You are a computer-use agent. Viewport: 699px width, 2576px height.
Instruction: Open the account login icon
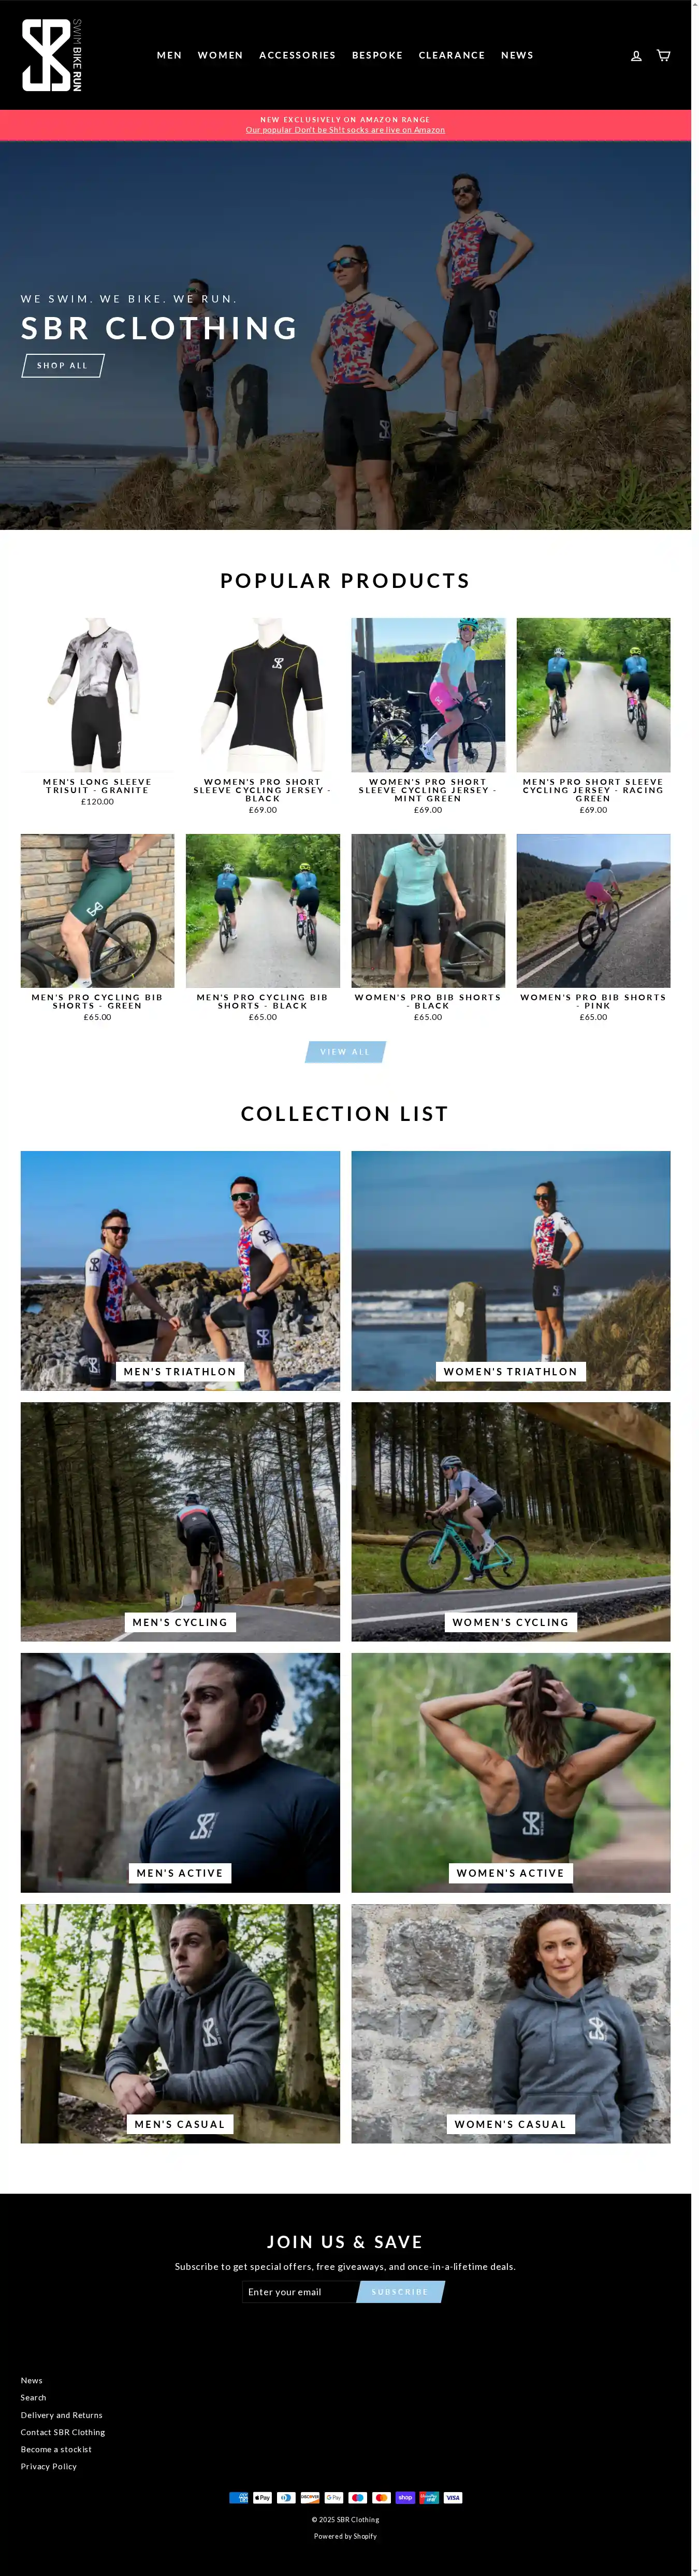pyautogui.click(x=636, y=56)
